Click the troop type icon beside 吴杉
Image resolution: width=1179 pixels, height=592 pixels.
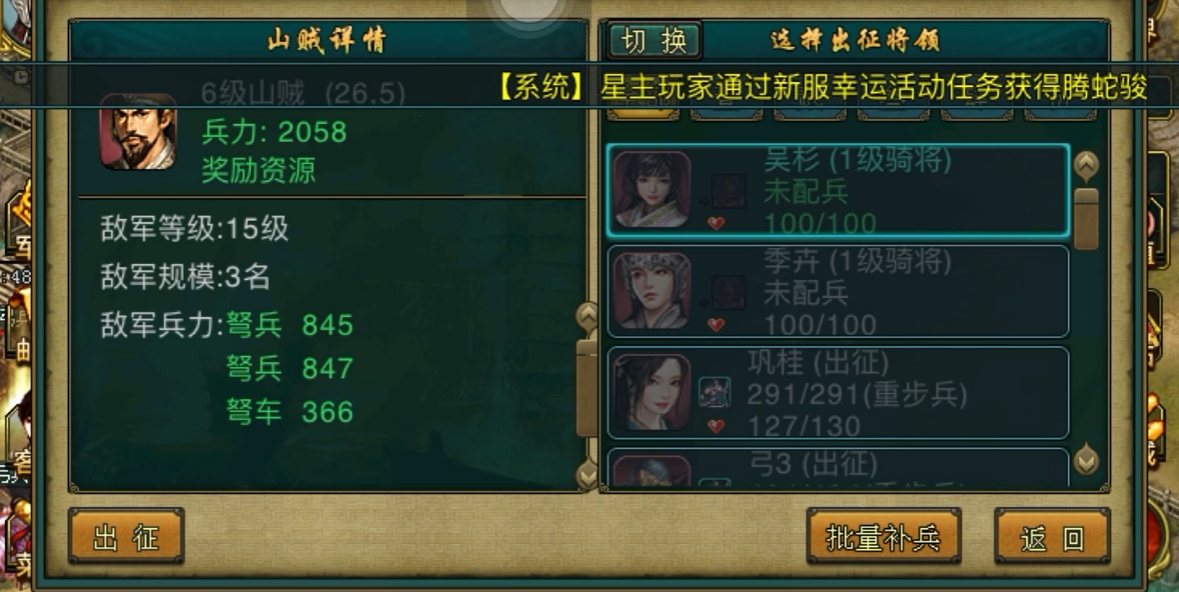pos(729,191)
